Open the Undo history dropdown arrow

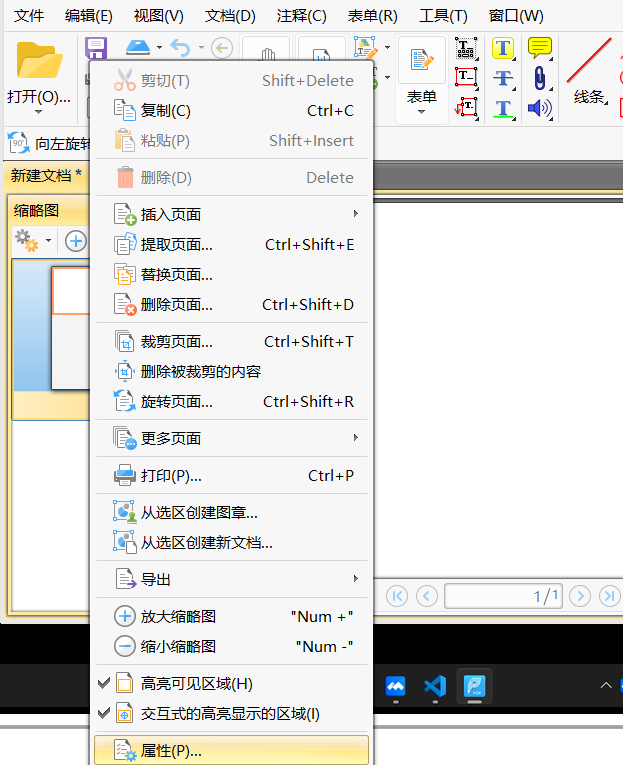[x=201, y=47]
